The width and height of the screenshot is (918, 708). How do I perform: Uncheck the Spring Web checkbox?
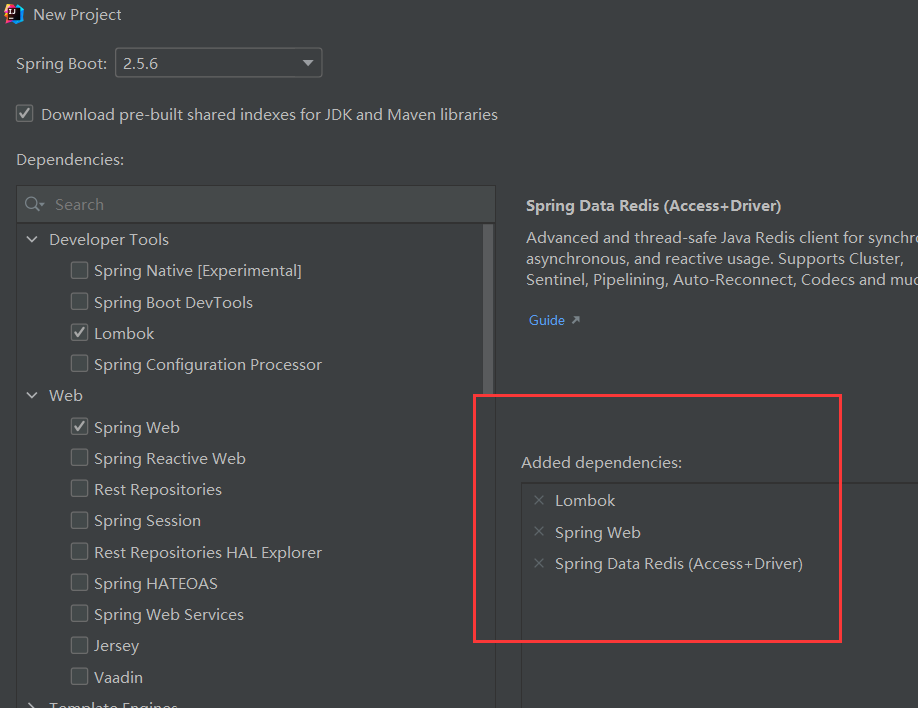click(80, 426)
